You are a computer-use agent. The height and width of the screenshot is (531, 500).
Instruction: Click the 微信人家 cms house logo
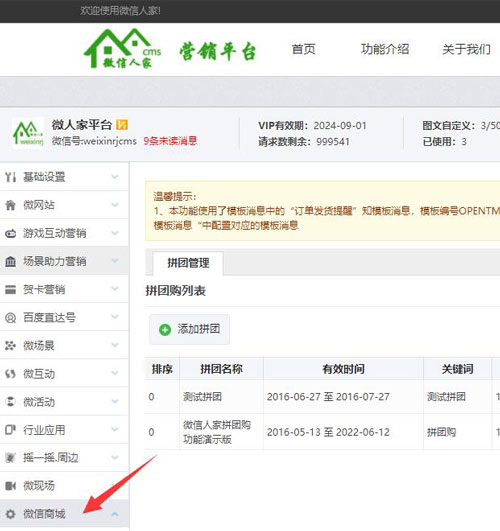coord(122,48)
